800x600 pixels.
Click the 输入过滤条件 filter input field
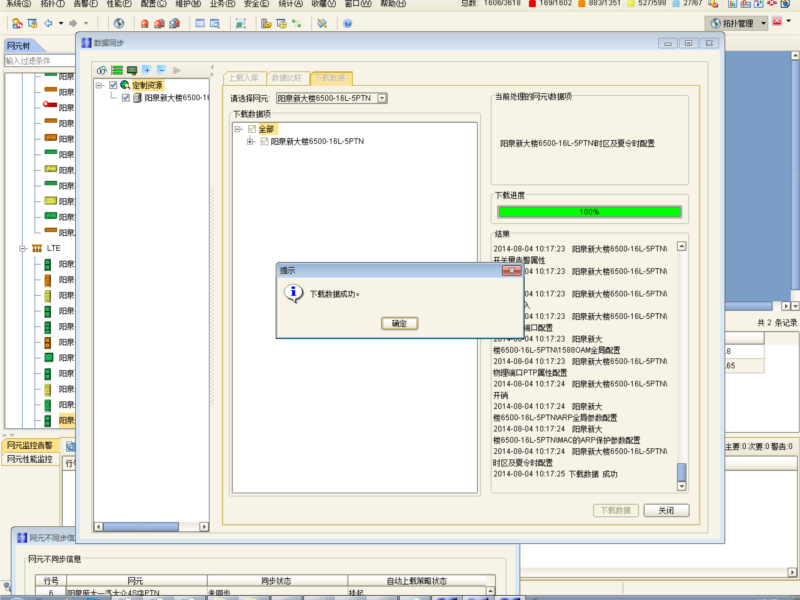tap(36, 61)
